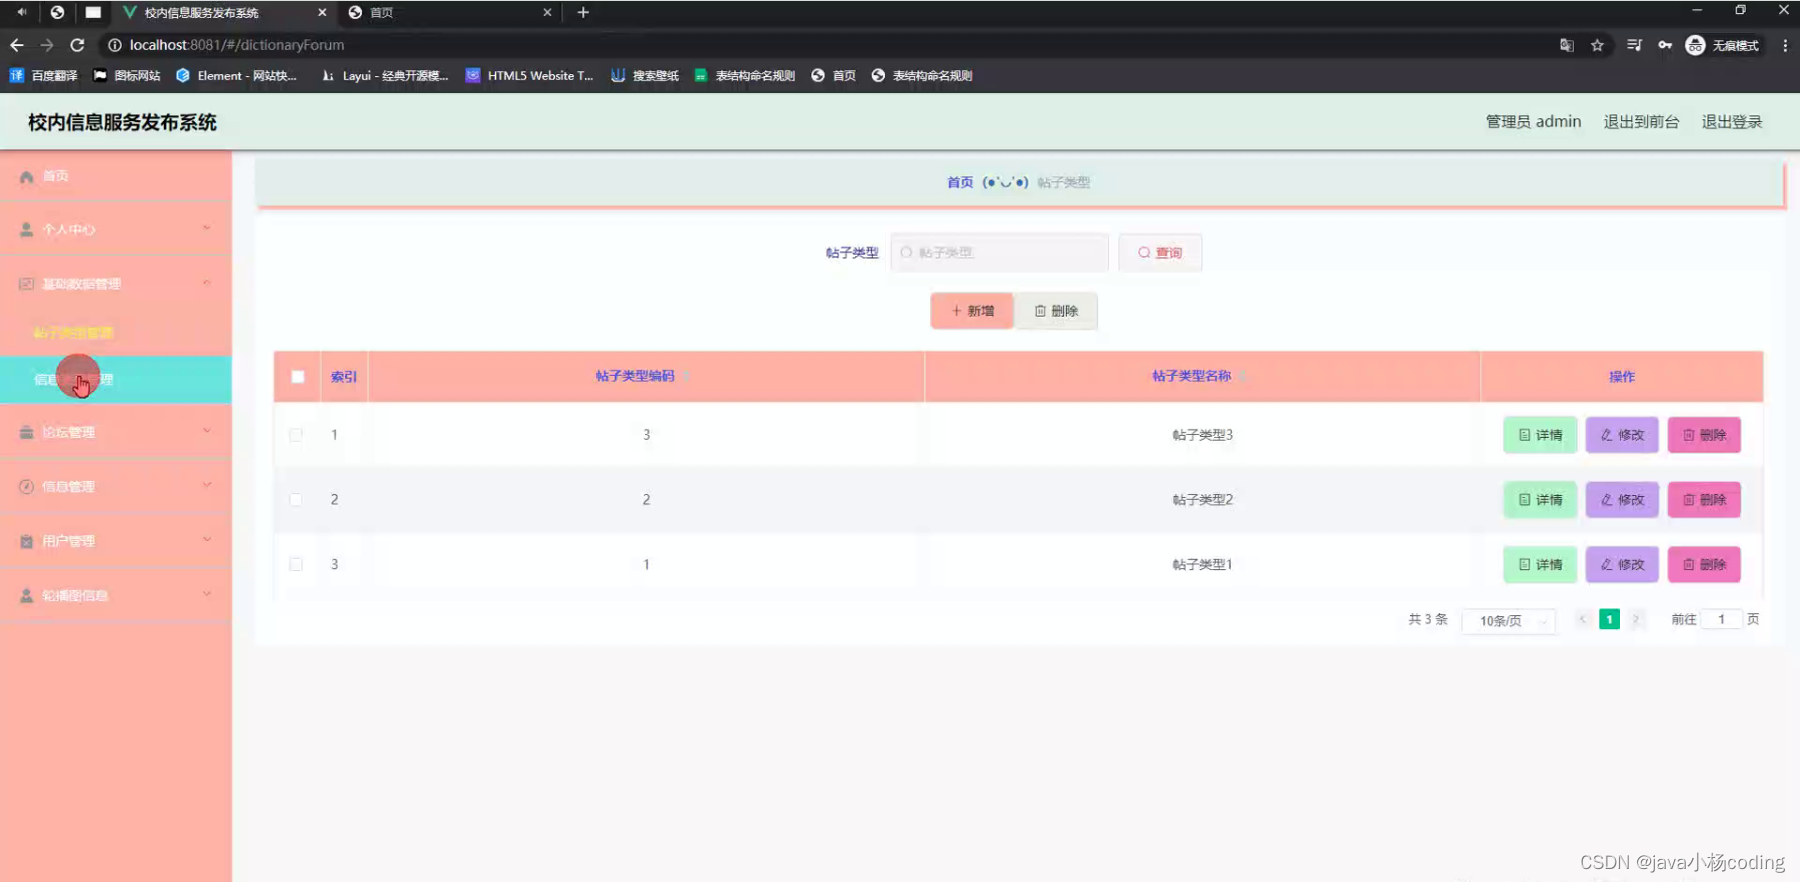Select the highlighted 信息类型管理 submenu item
The width and height of the screenshot is (1800, 882).
point(116,380)
